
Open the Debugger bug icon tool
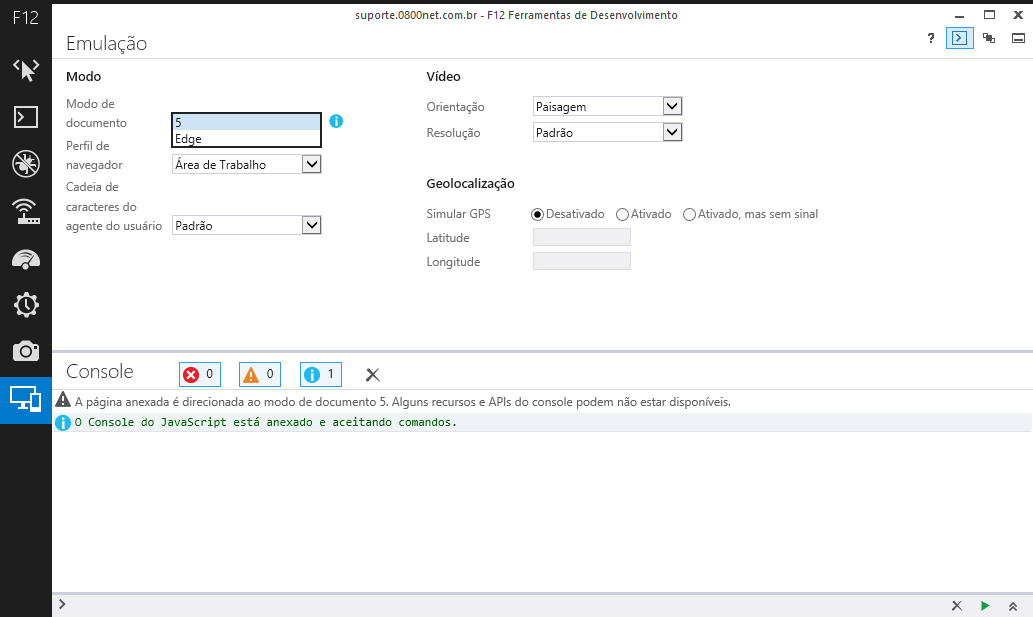26,164
